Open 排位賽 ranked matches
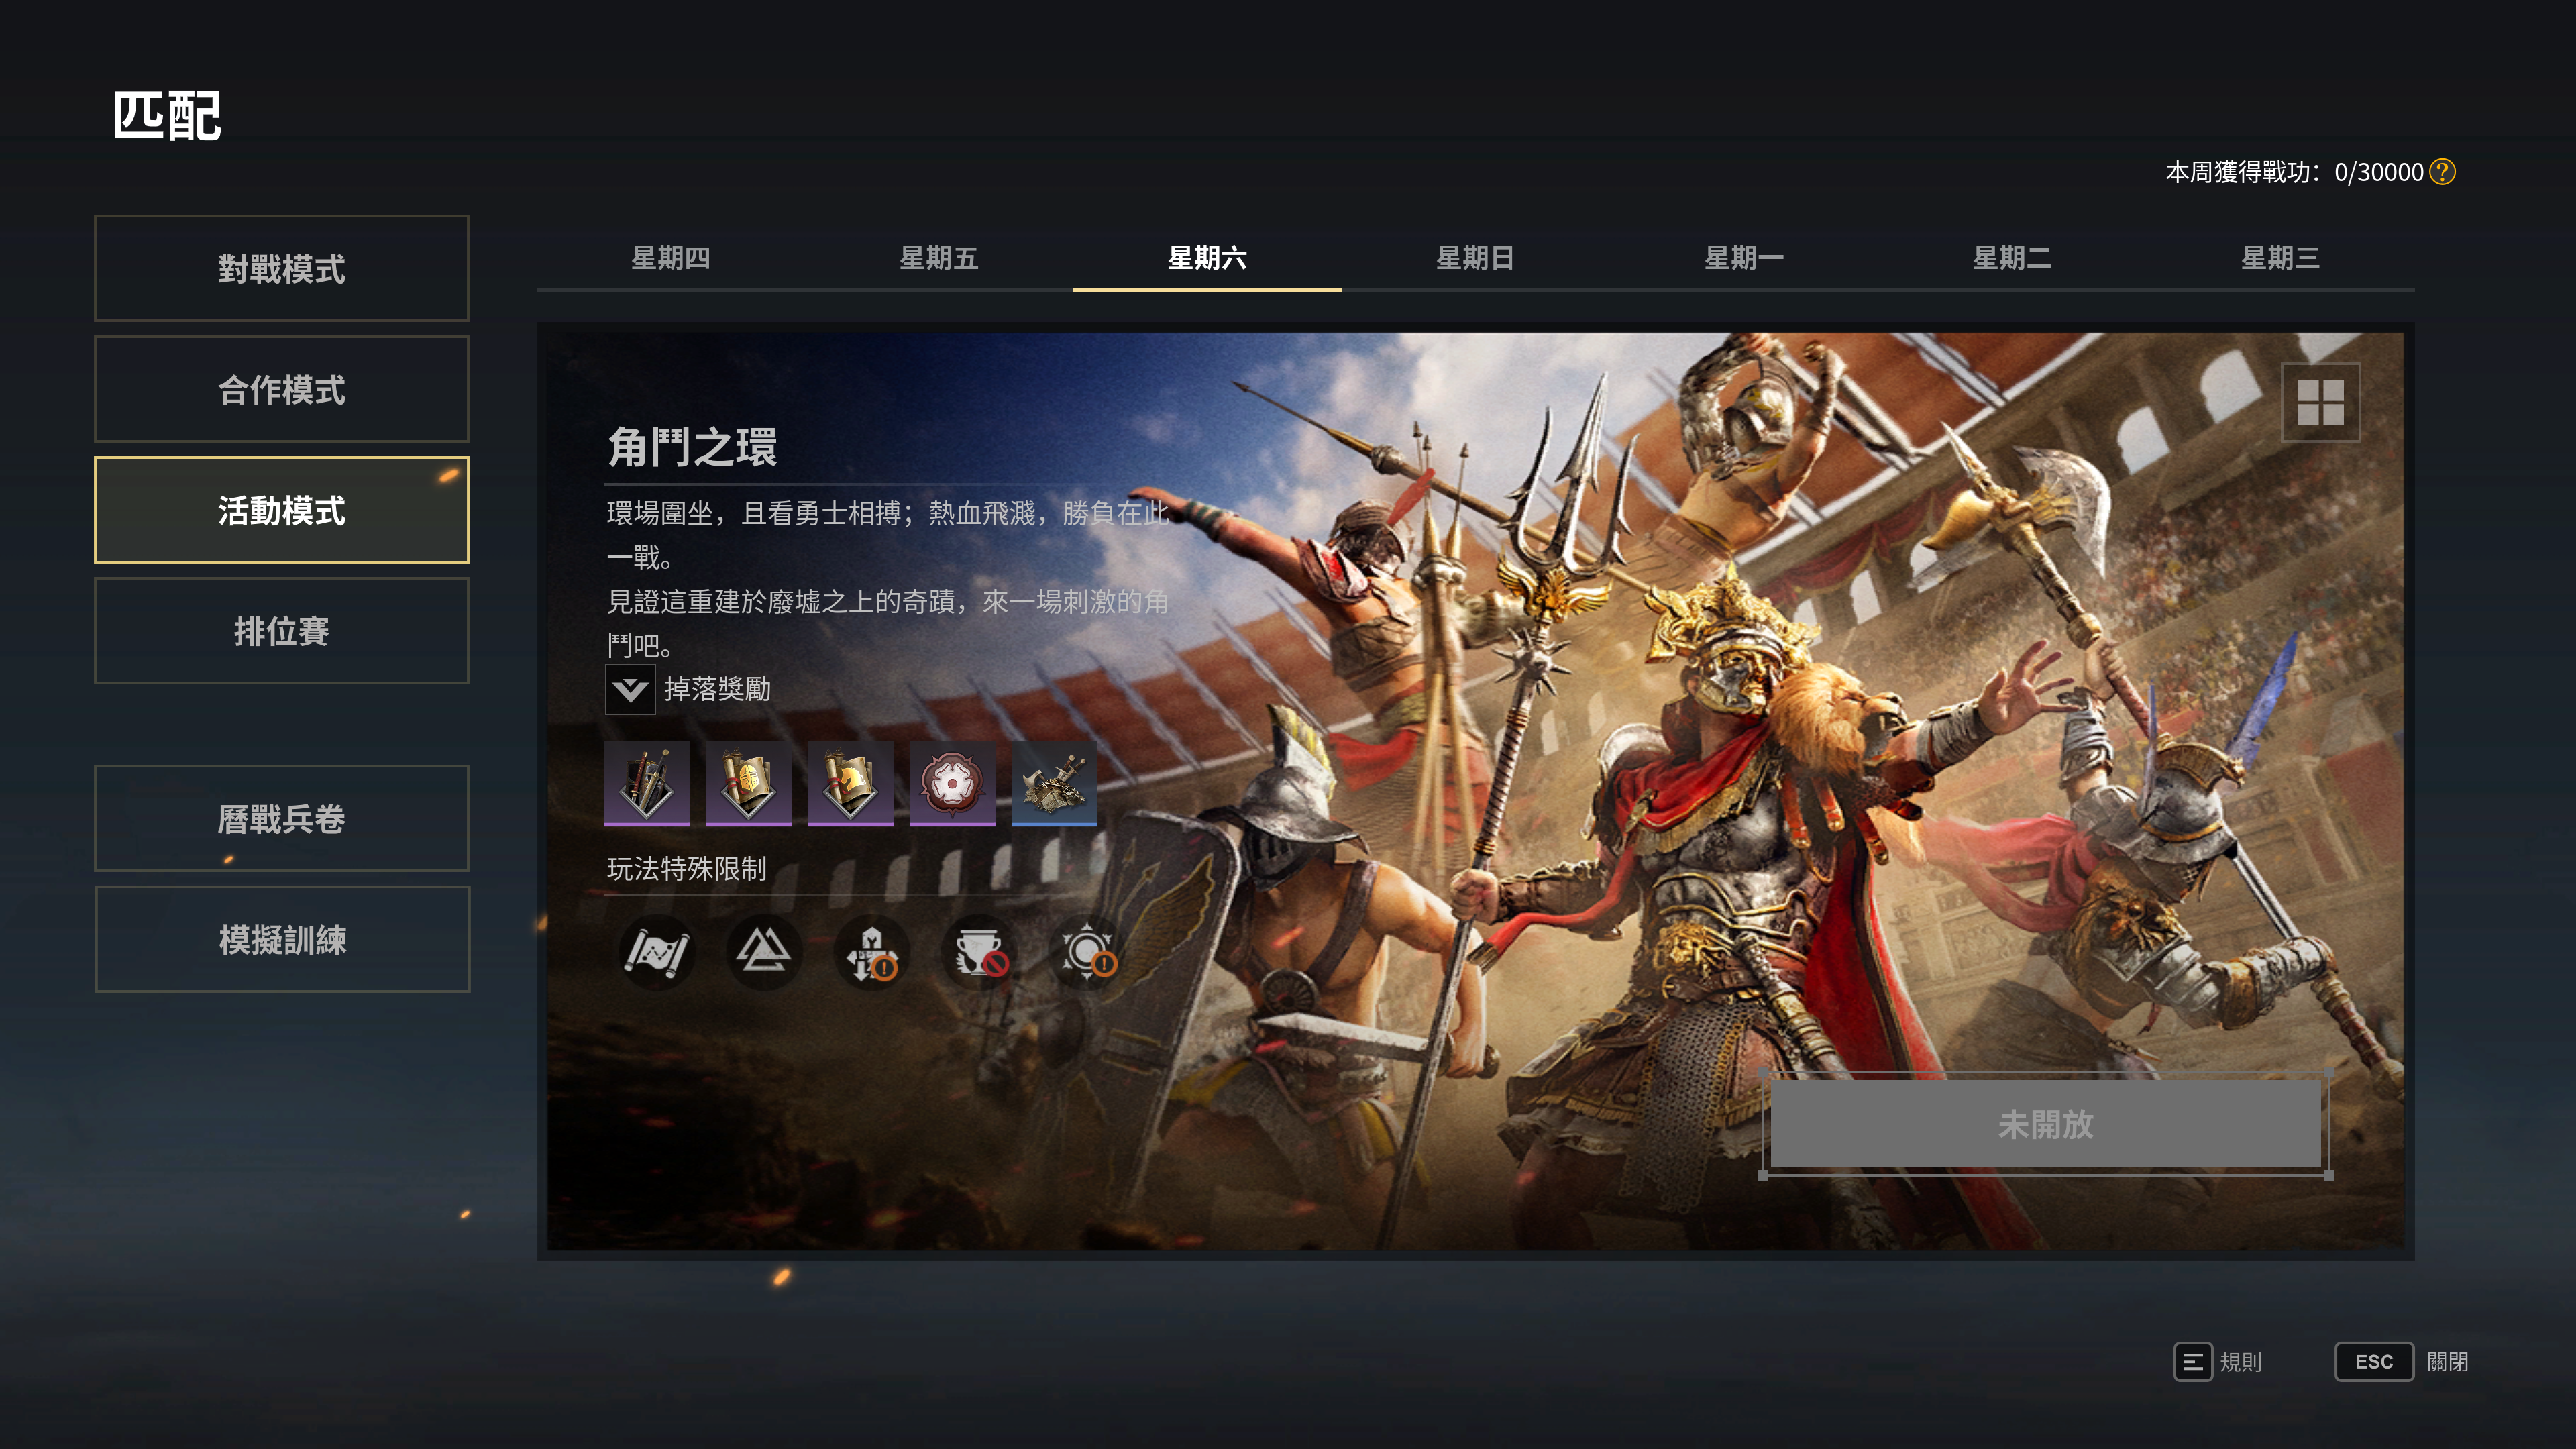The width and height of the screenshot is (2576, 1449). tap(282, 631)
